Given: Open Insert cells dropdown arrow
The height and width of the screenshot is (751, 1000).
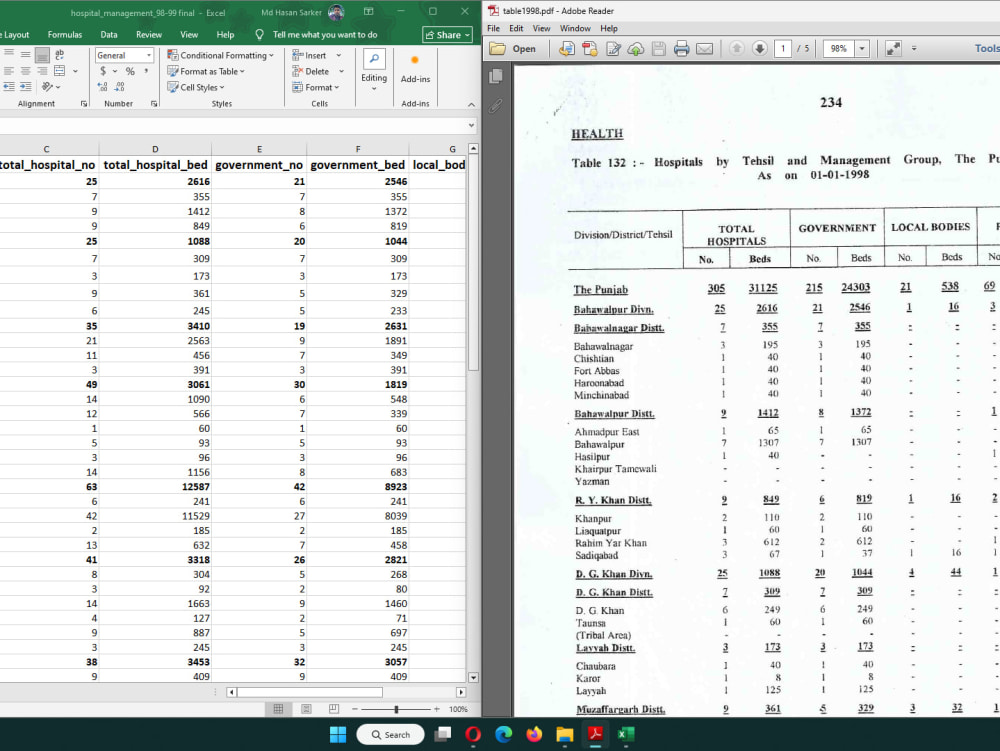Looking at the screenshot, I should 339,55.
